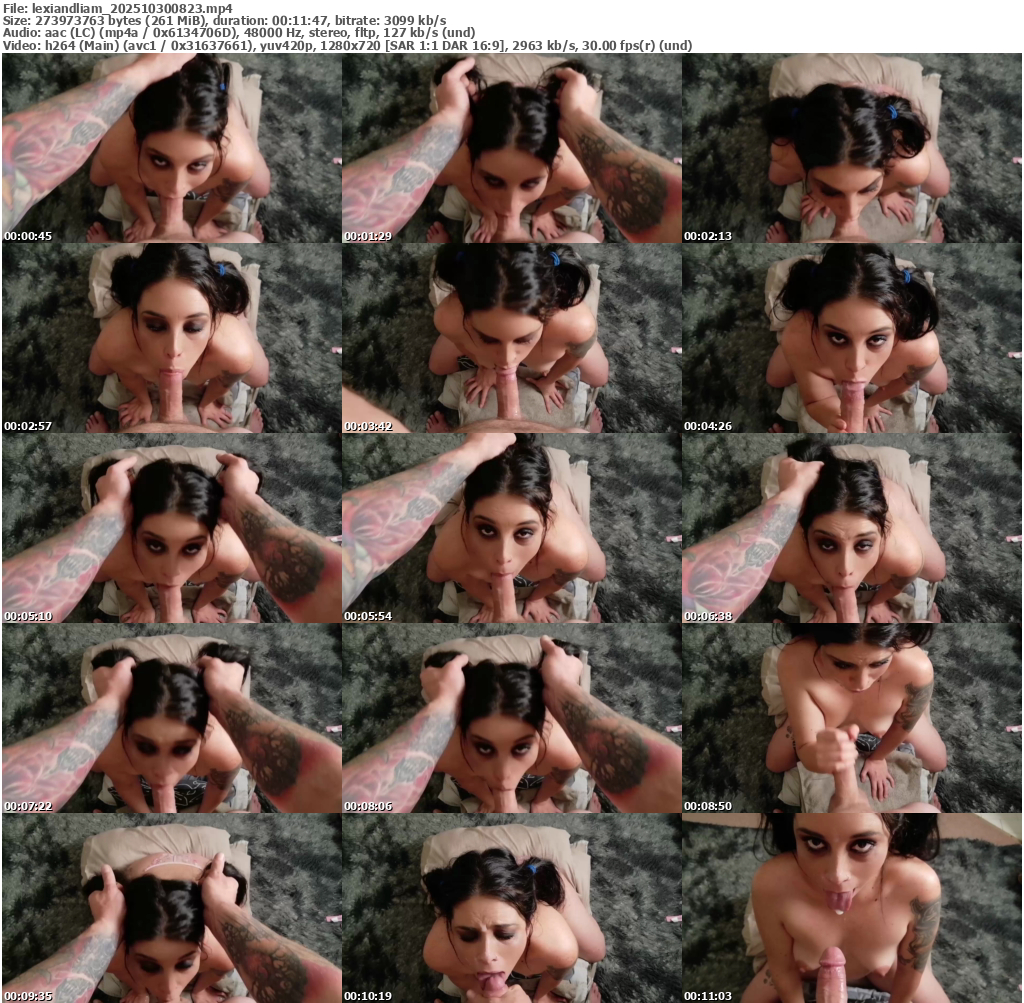Select the thumbnail labeled 00:05:10
This screenshot has width=1024, height=1003.
click(171, 528)
